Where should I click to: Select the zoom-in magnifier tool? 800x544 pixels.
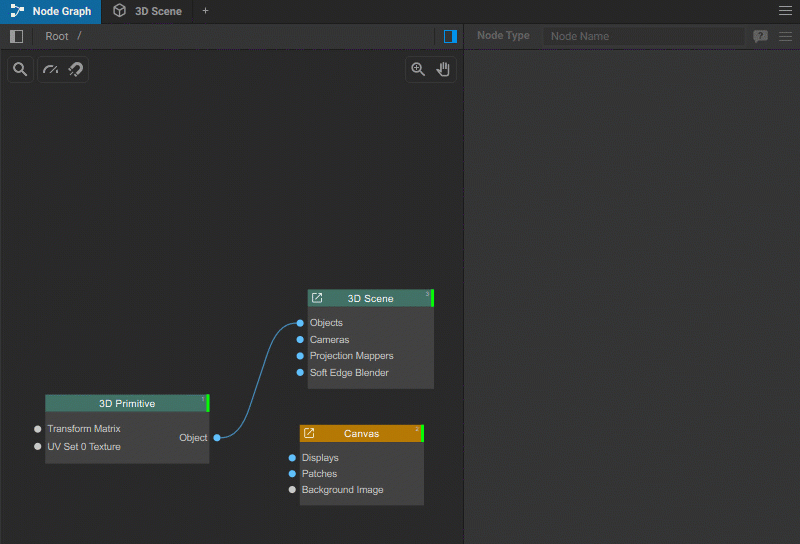[x=418, y=69]
